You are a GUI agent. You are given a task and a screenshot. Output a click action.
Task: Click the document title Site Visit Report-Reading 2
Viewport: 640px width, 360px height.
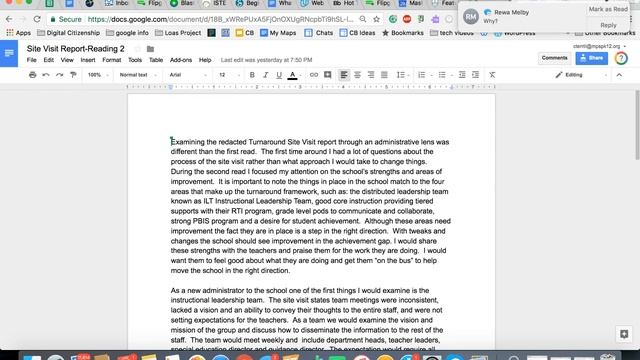pos(76,49)
